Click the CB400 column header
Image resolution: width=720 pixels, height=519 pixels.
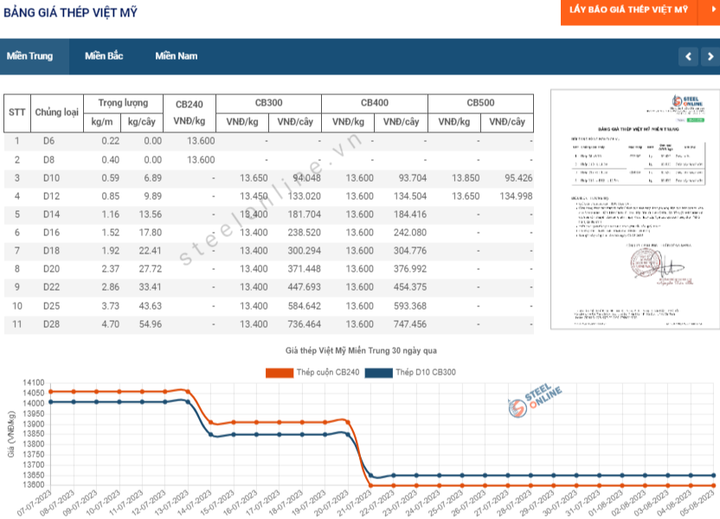point(375,103)
